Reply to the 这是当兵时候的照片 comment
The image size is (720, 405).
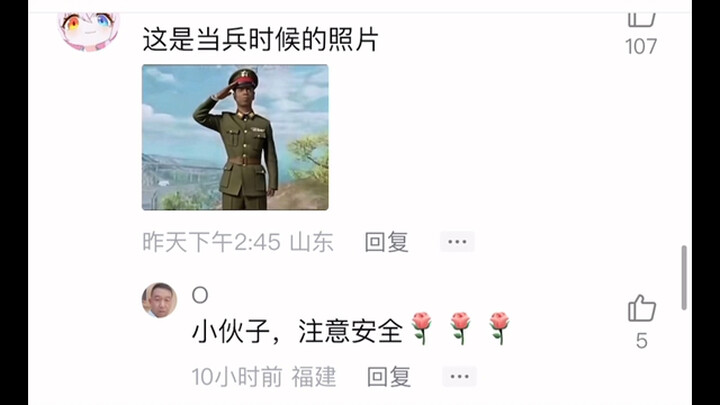pos(386,242)
